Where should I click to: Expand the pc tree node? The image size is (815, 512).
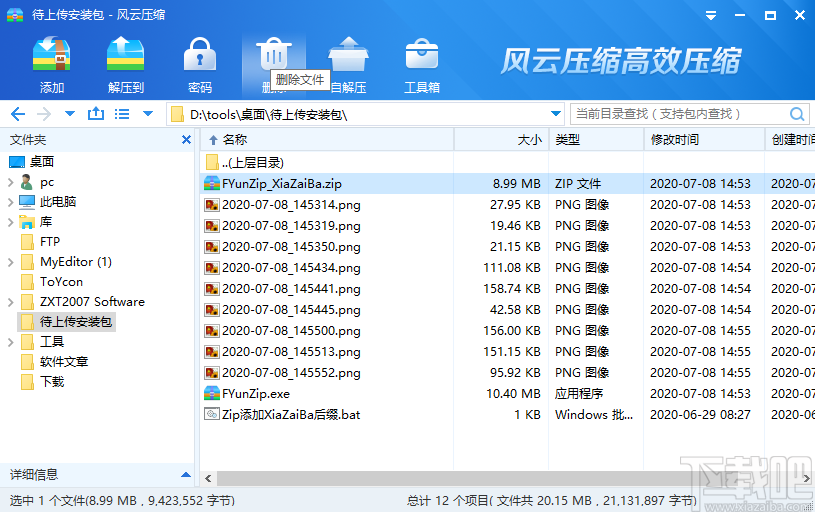click(10, 182)
